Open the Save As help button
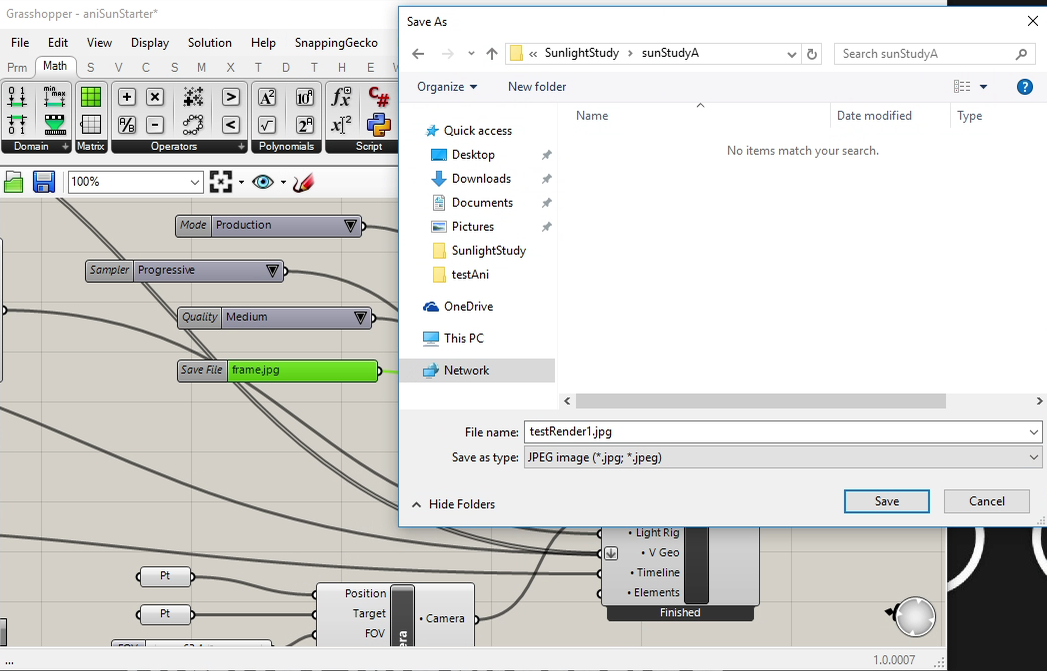1047x671 pixels. [1025, 87]
